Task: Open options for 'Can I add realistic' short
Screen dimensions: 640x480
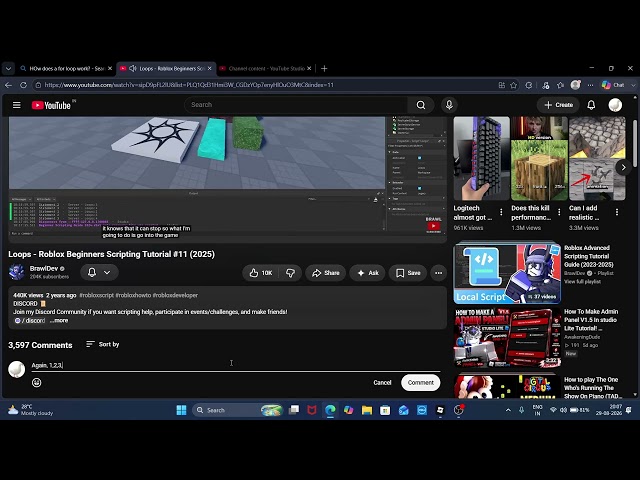Action: click(617, 212)
